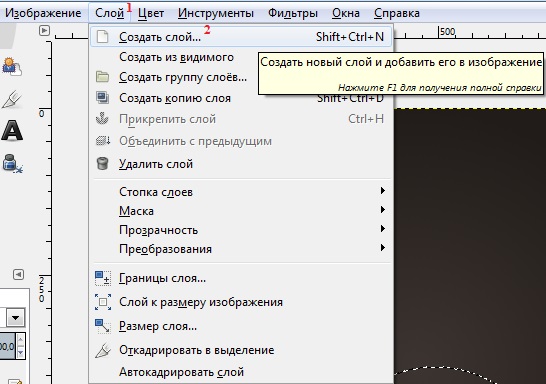The width and height of the screenshot is (546, 384).
Task: Select the Clone stamp tool
Action: click(x=12, y=66)
